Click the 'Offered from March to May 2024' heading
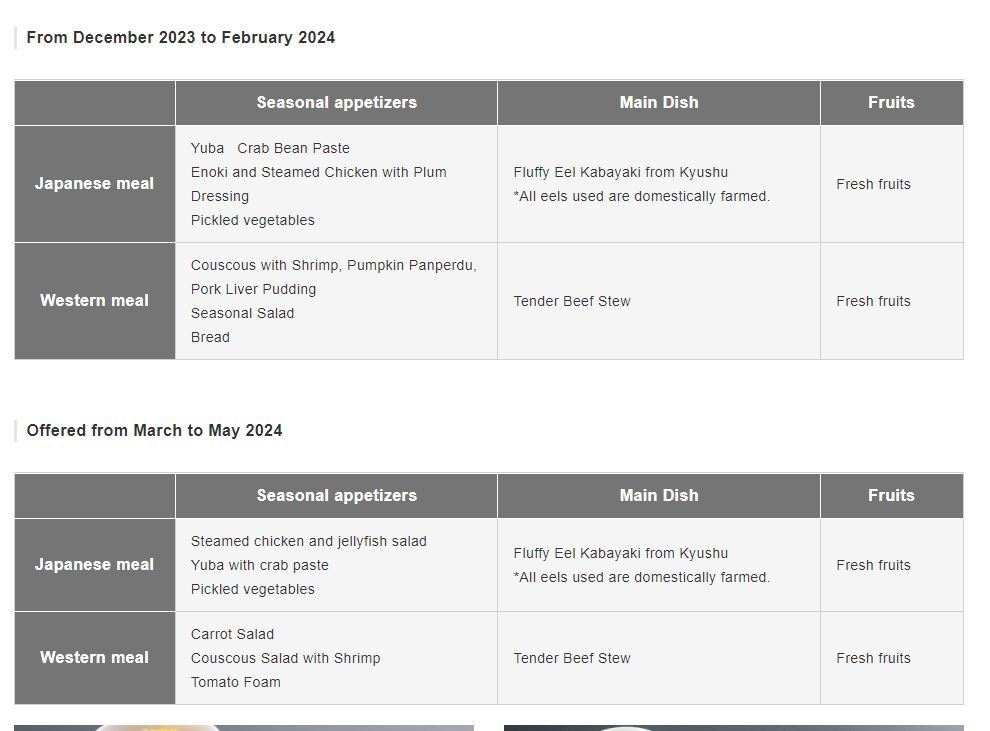 (154, 431)
